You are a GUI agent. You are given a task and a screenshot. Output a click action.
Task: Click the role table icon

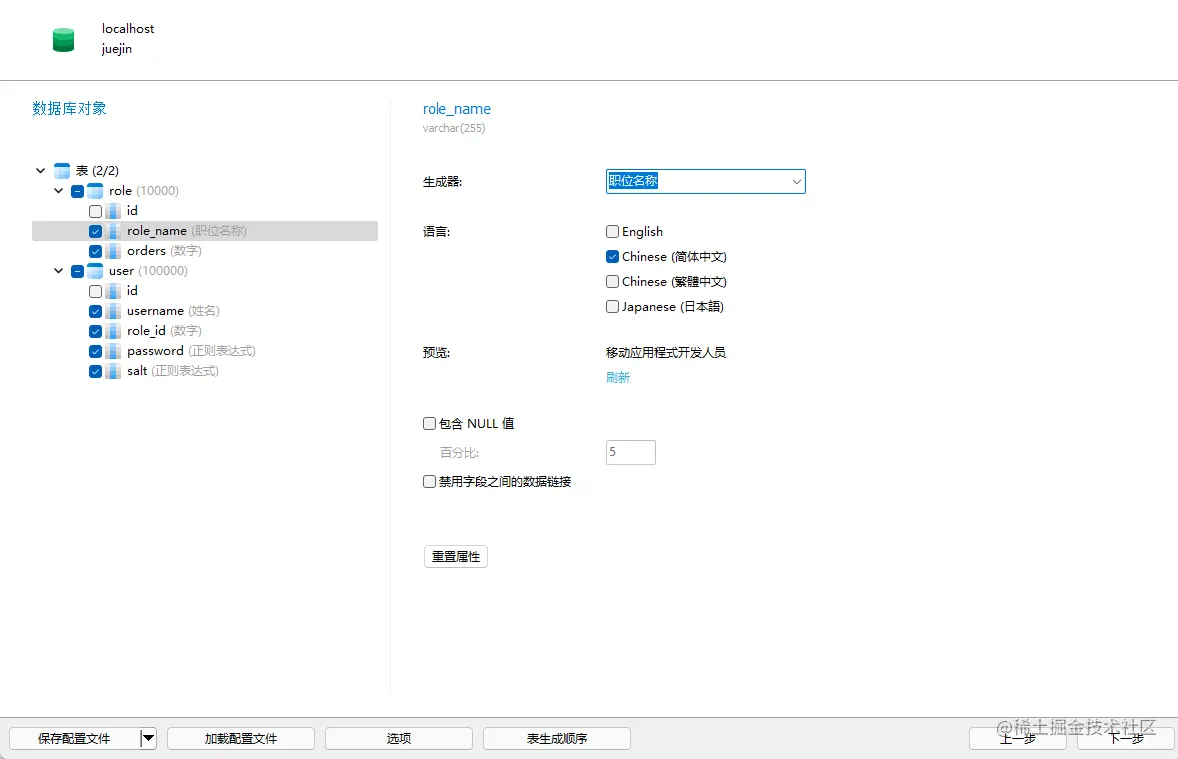click(x=95, y=191)
